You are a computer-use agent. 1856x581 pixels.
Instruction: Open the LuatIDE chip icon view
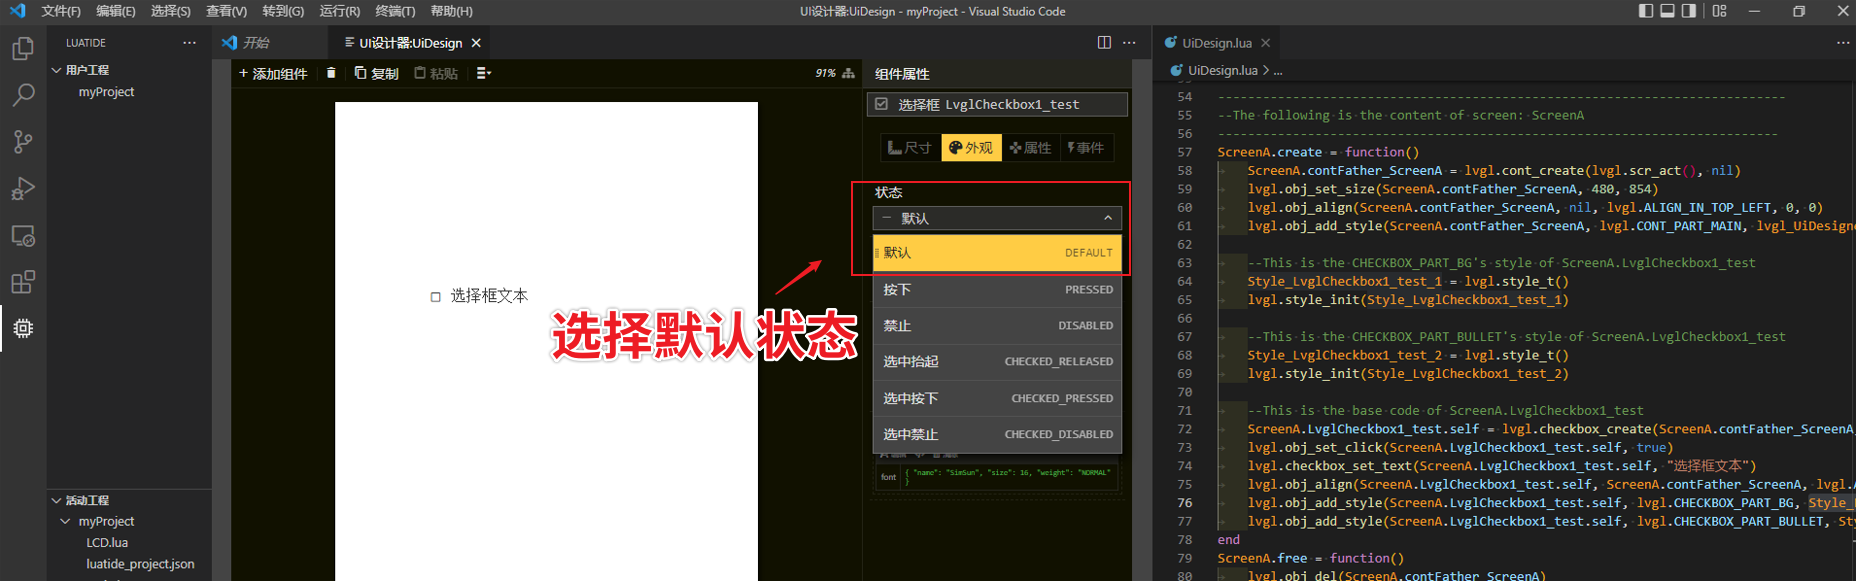[23, 328]
